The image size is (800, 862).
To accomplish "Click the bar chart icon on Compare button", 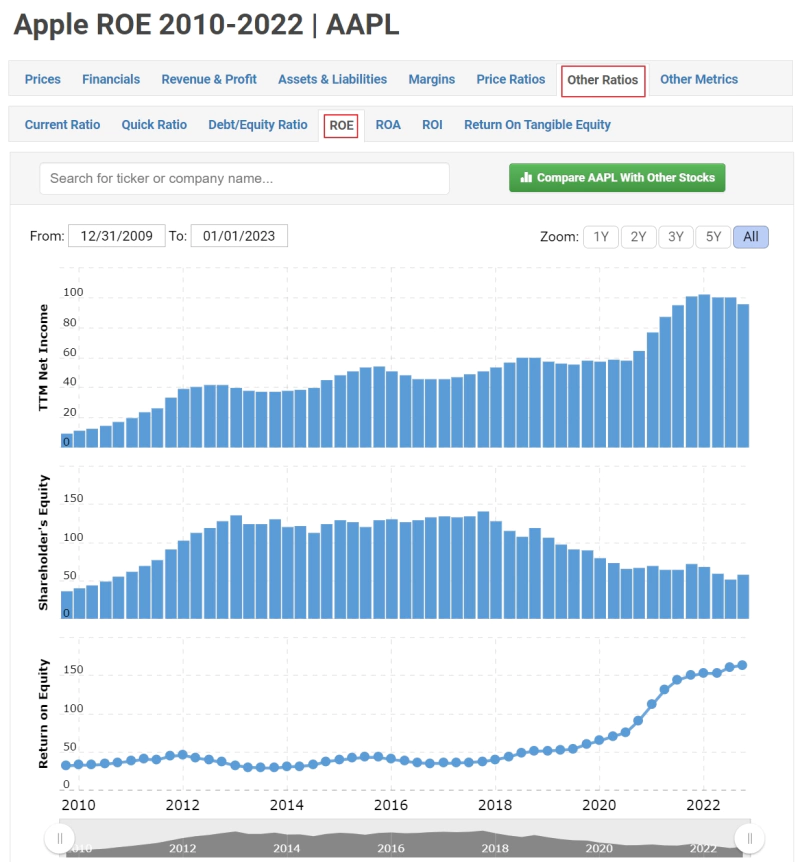I will tap(526, 177).
